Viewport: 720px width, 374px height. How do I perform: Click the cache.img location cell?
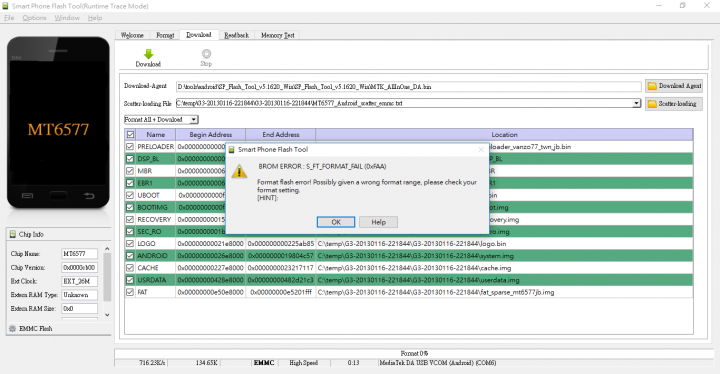click(504, 268)
